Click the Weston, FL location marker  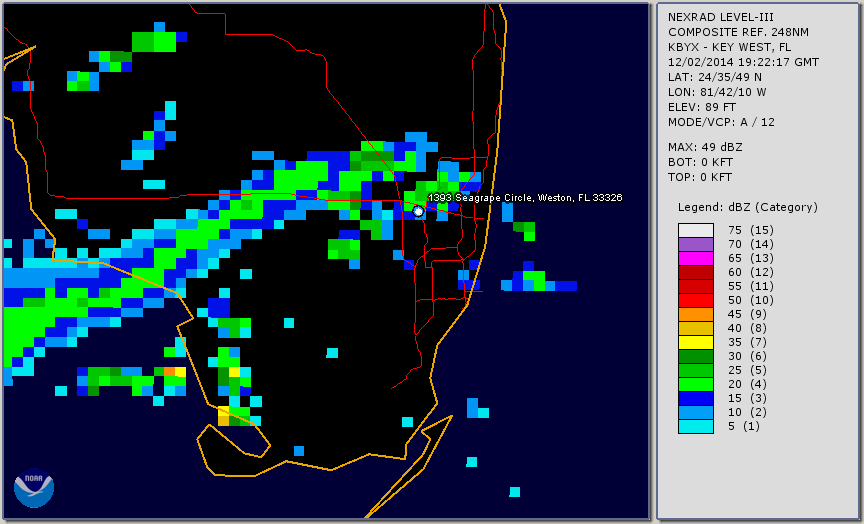click(x=418, y=211)
